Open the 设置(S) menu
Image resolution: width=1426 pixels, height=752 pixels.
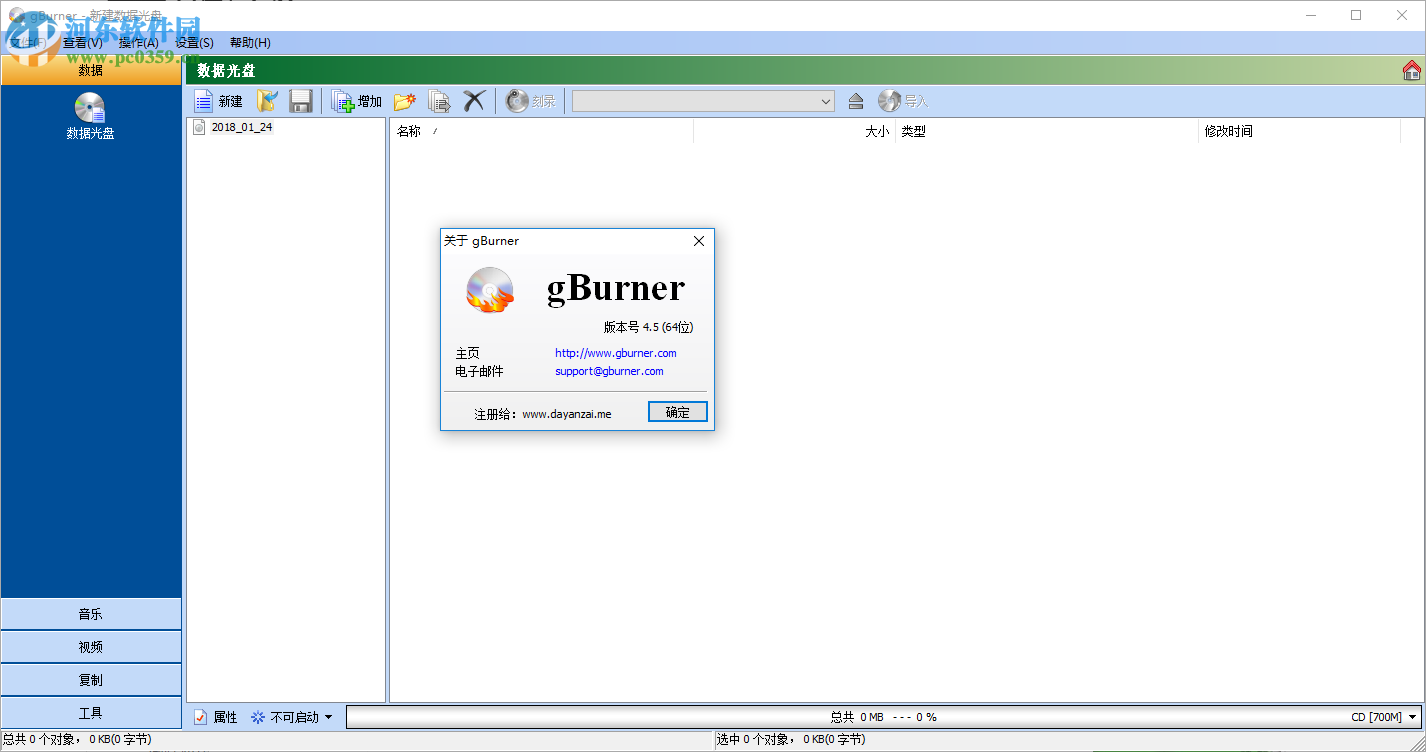point(194,43)
